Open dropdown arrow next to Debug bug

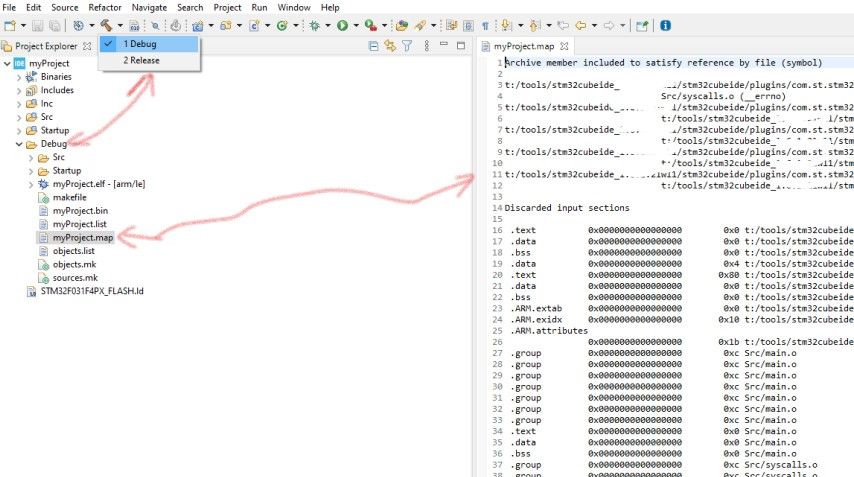point(328,26)
